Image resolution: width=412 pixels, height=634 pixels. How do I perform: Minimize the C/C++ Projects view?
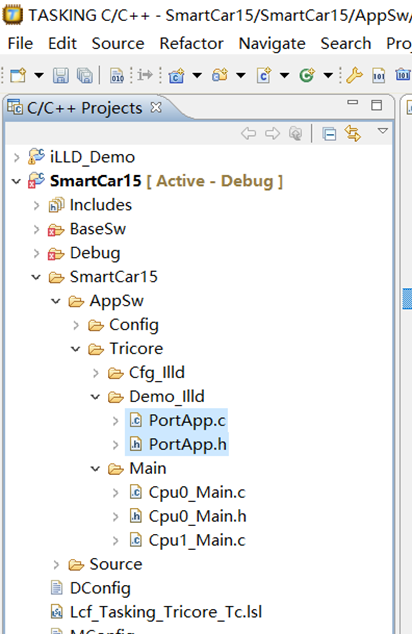353,103
